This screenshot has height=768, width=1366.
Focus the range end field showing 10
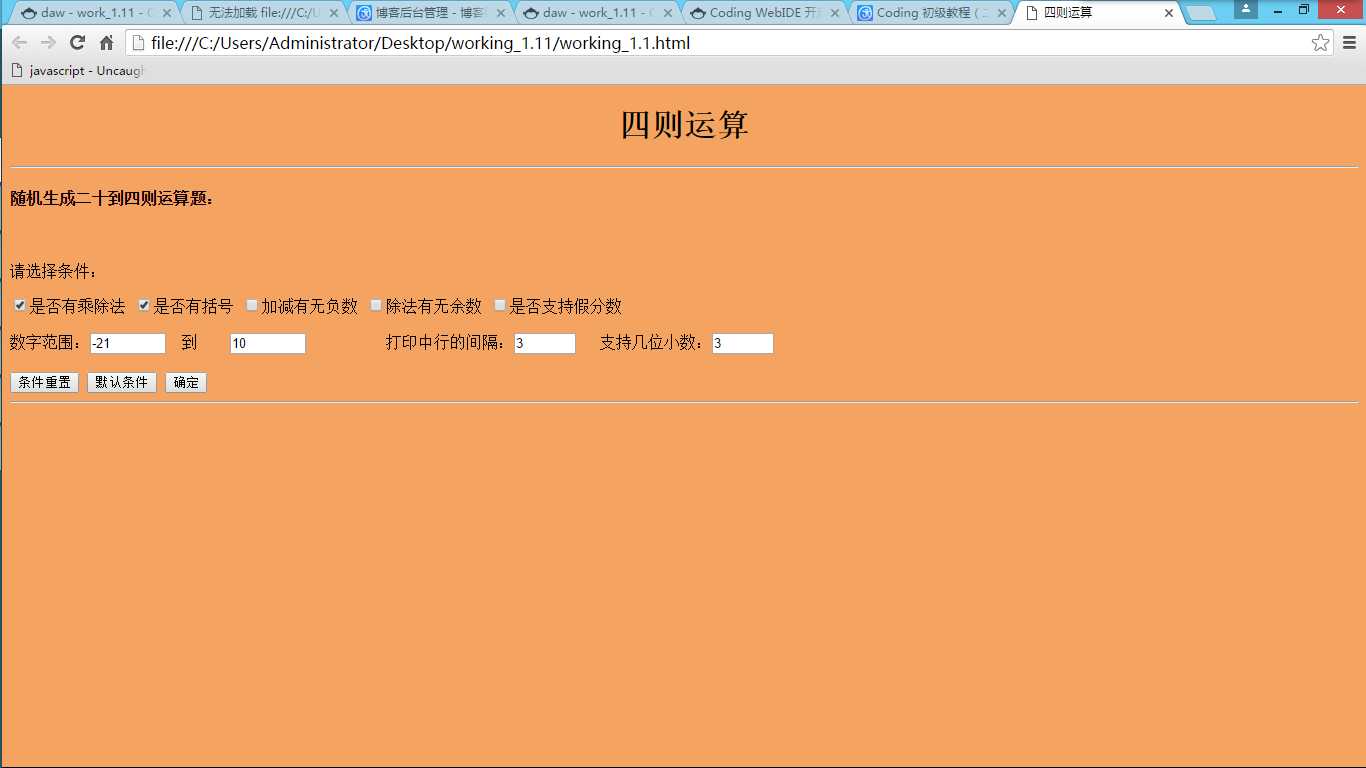268,343
